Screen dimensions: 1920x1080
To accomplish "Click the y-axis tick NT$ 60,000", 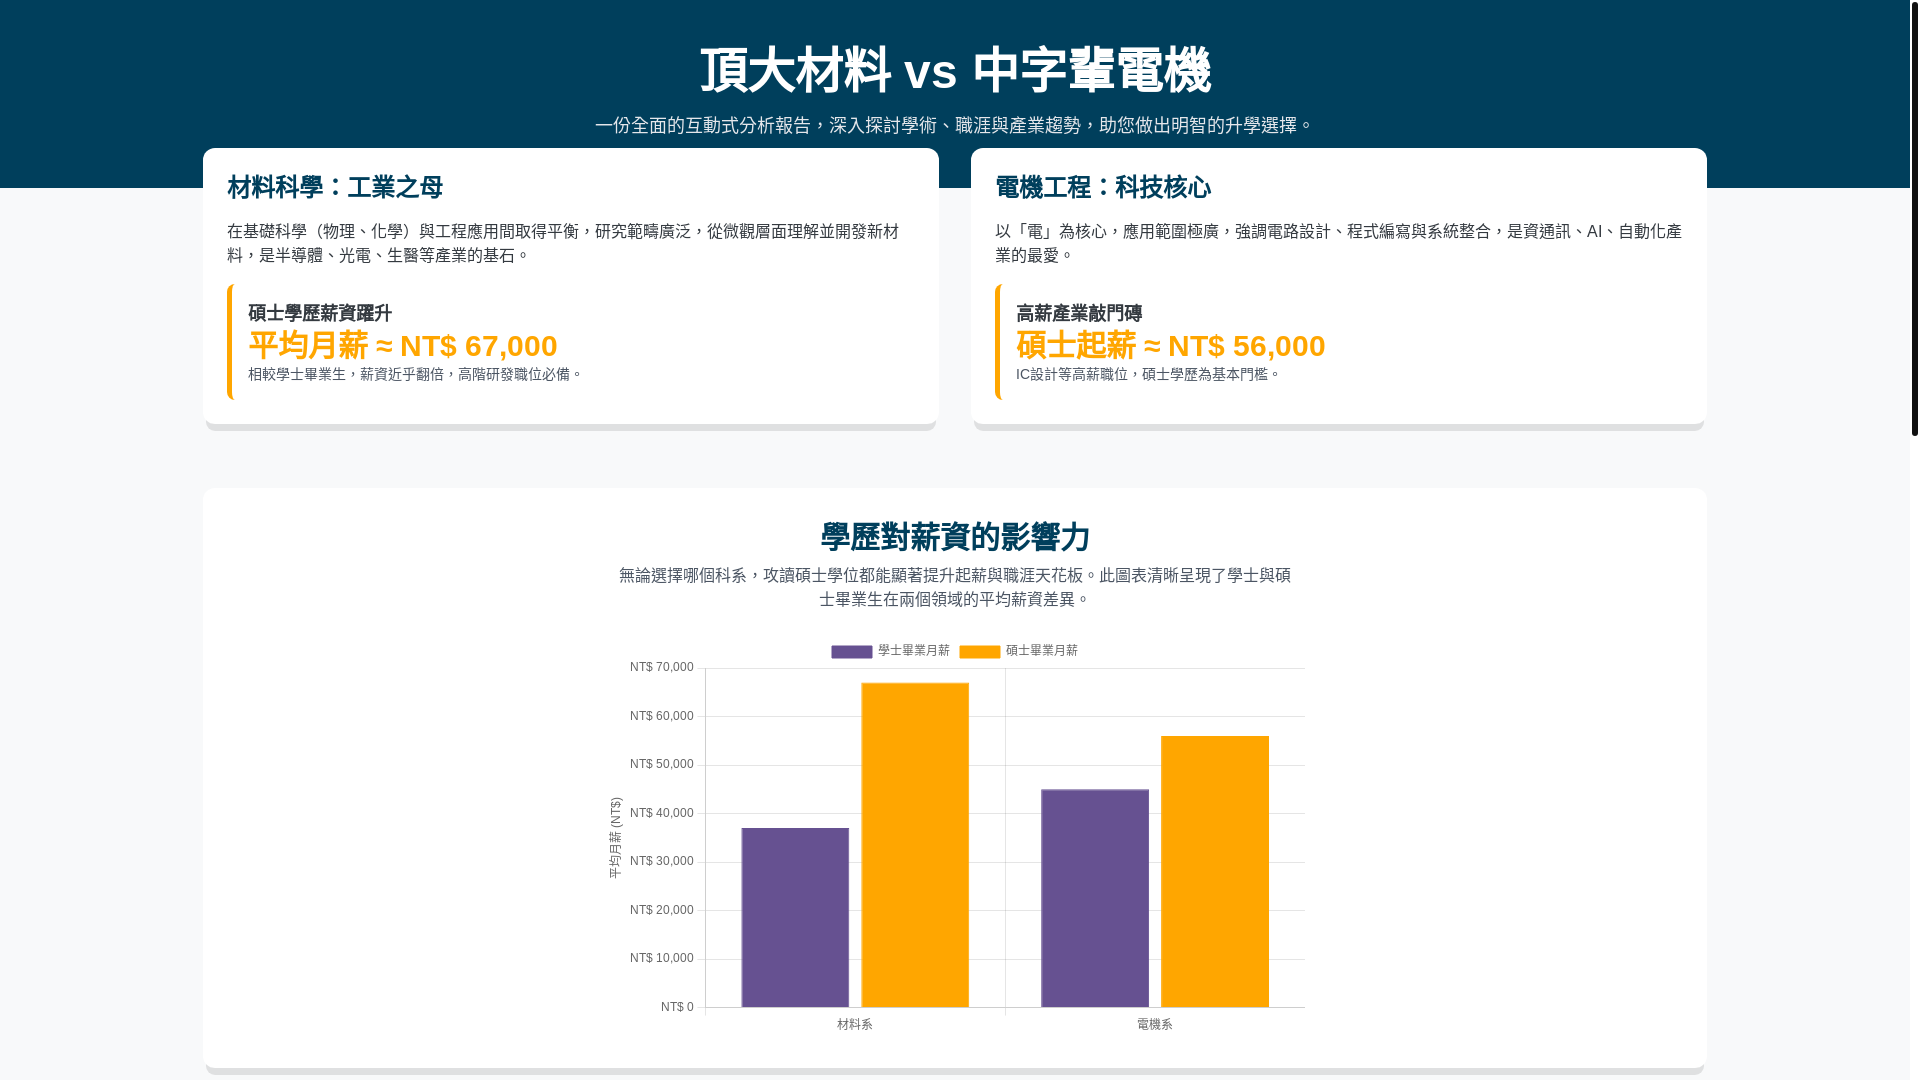I will (x=662, y=716).
